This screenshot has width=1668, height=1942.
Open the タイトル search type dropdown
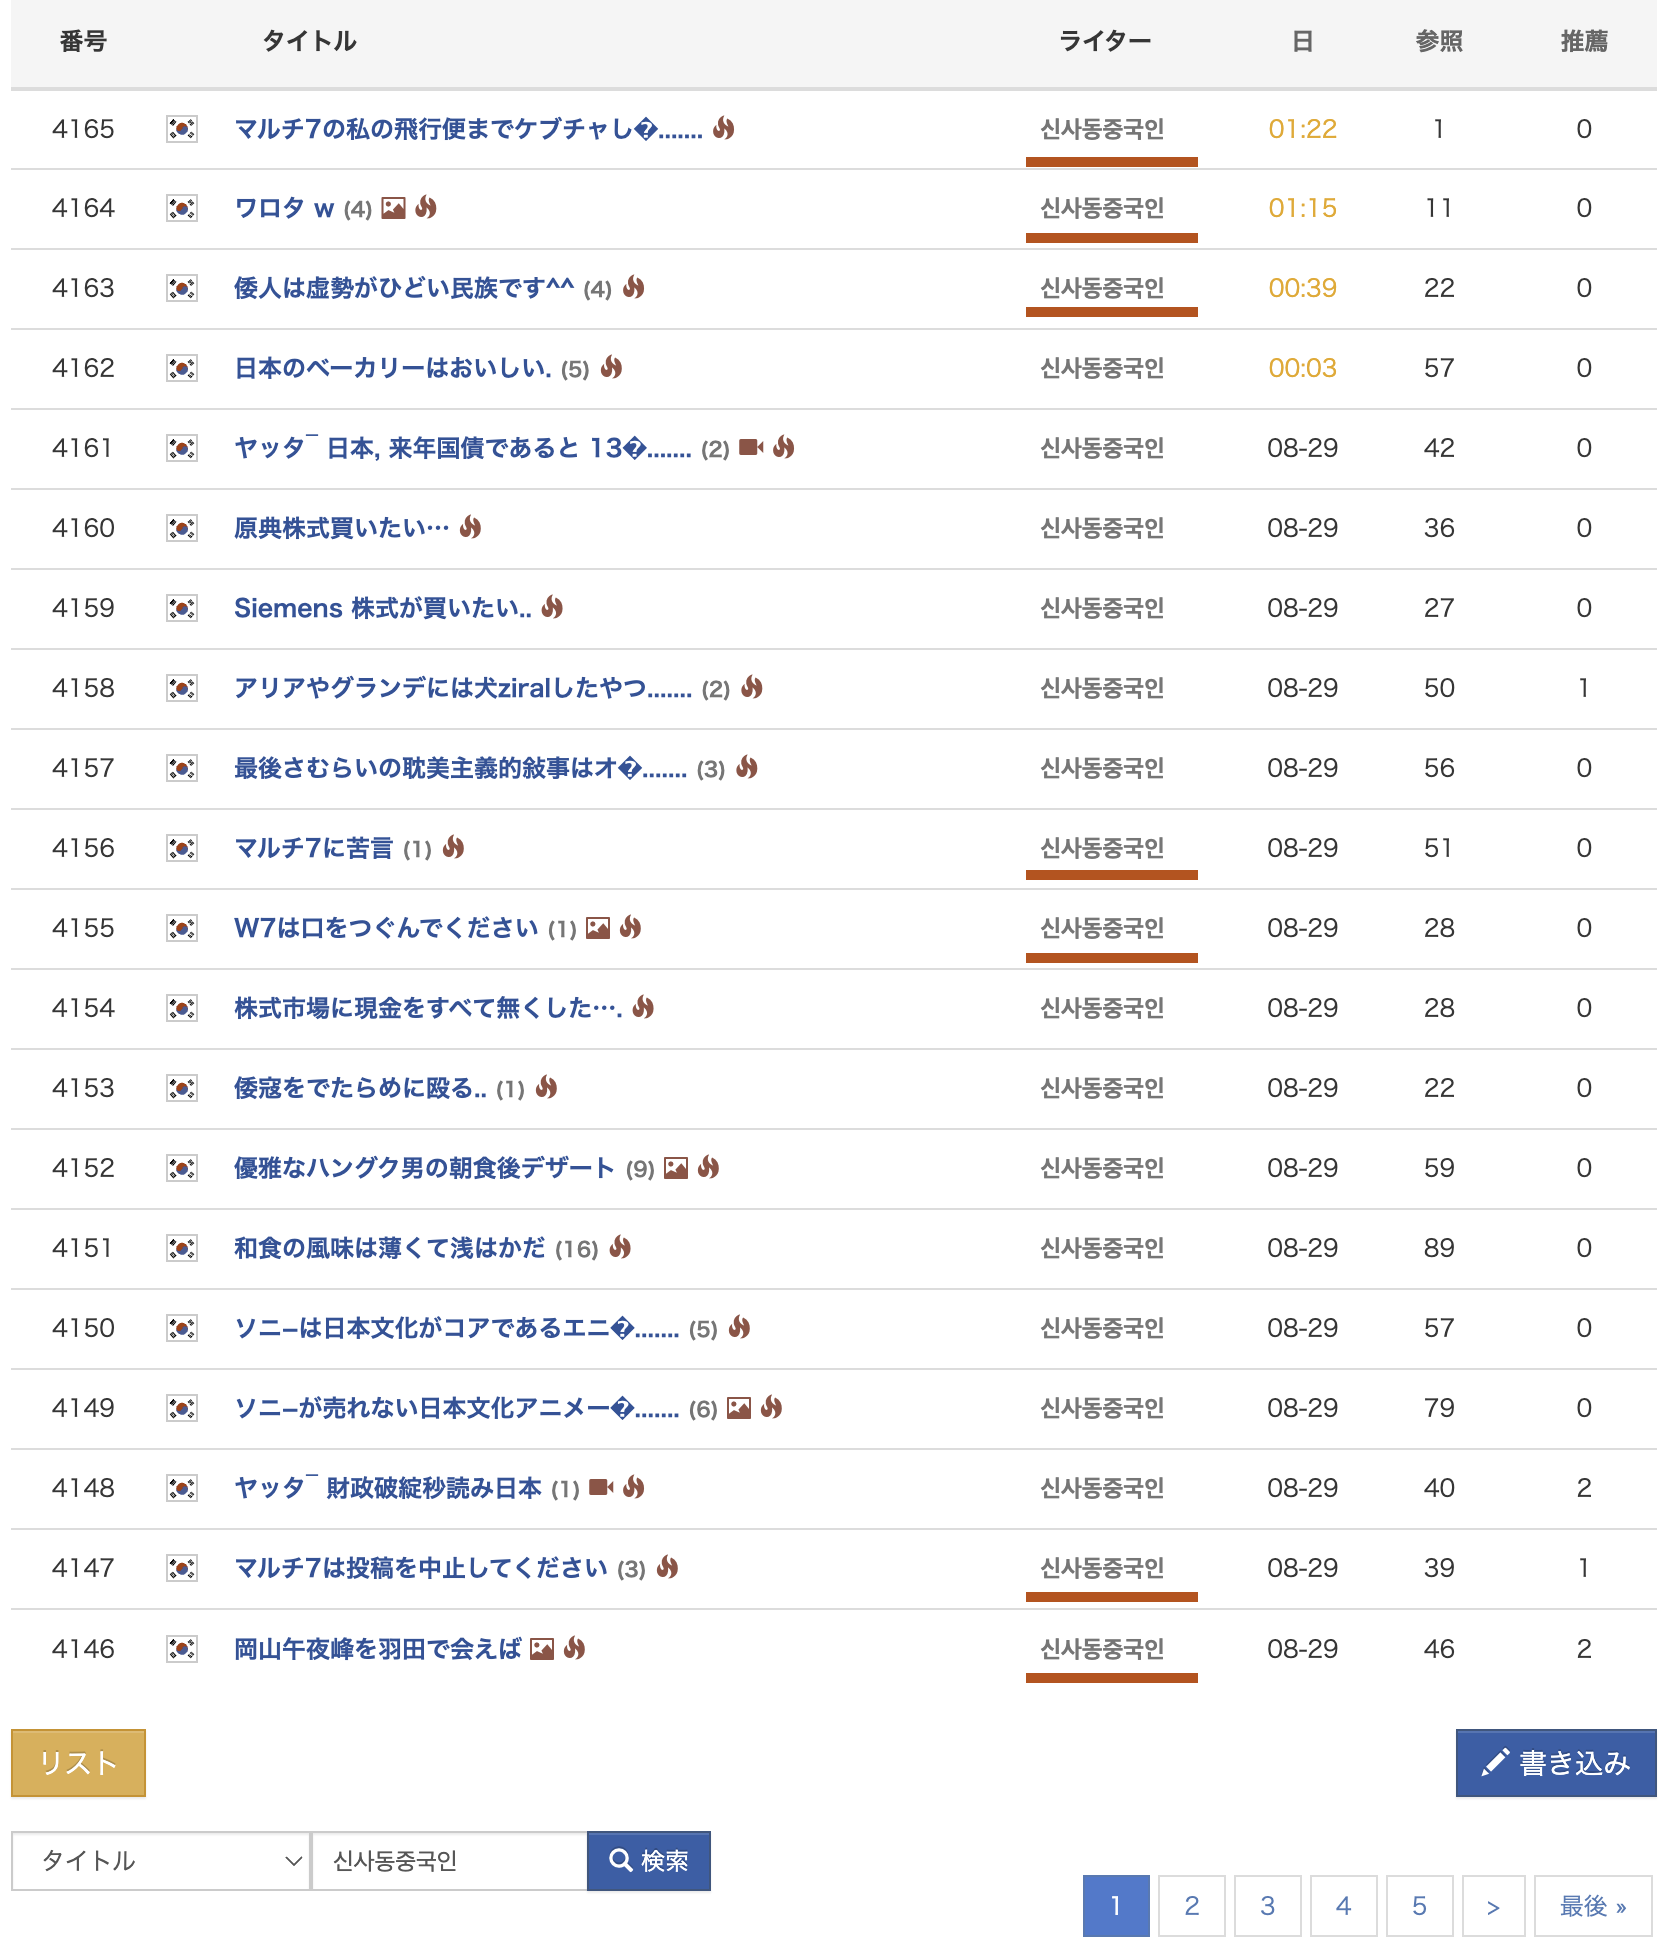[x=161, y=1861]
